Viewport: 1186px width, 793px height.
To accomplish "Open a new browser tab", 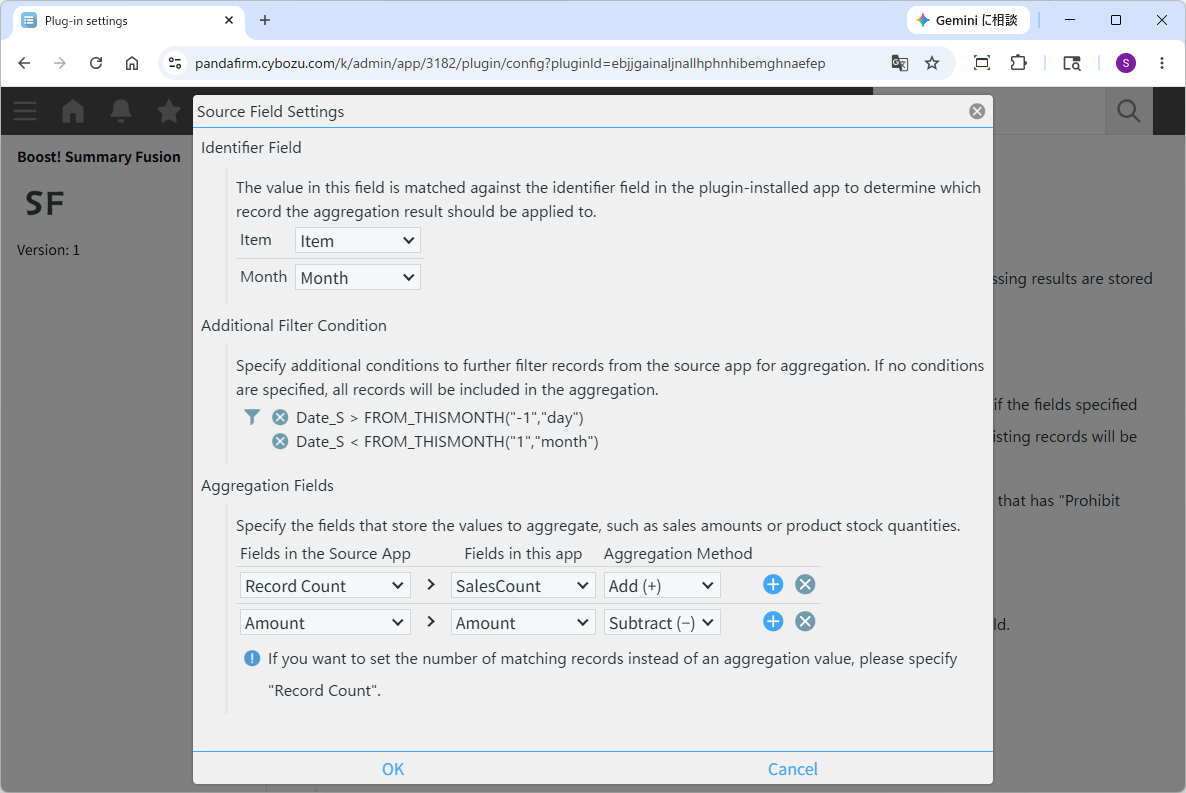I will [x=265, y=20].
